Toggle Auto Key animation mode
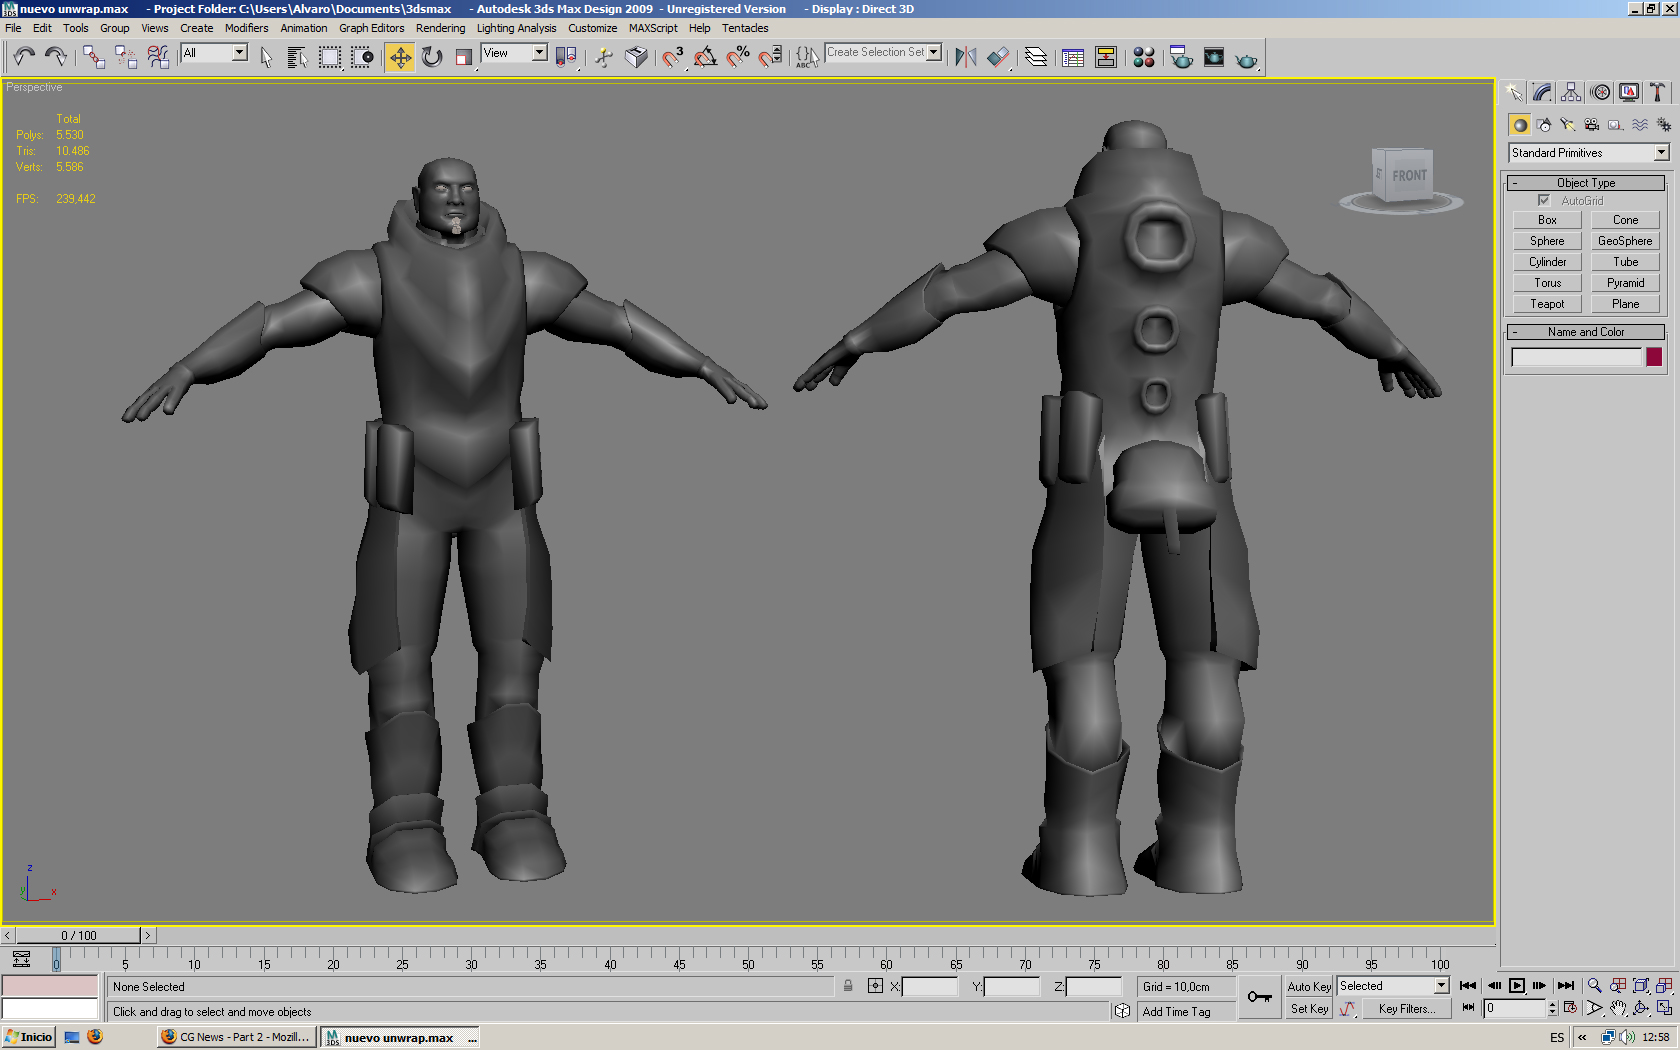Screen dimensions: 1680x1050 click(x=1309, y=986)
